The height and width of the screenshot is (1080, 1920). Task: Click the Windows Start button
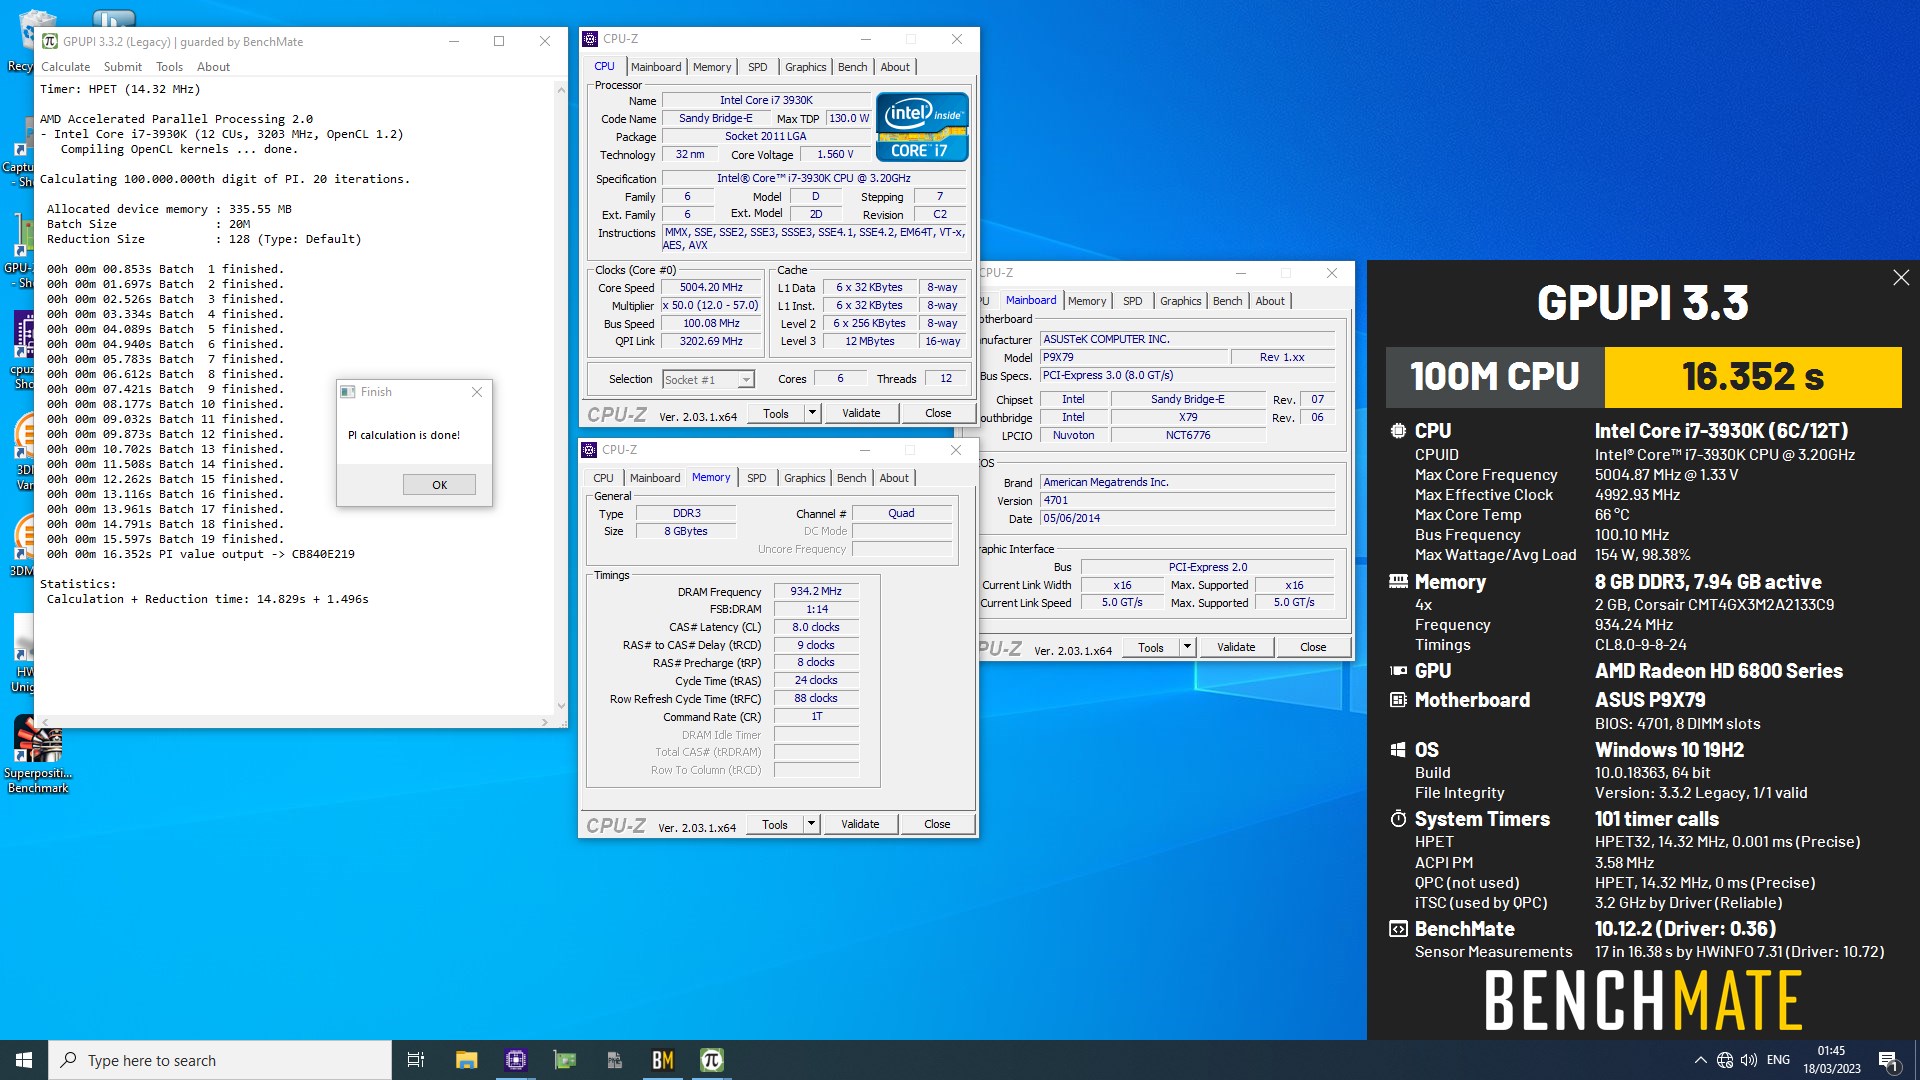pos(24,1060)
